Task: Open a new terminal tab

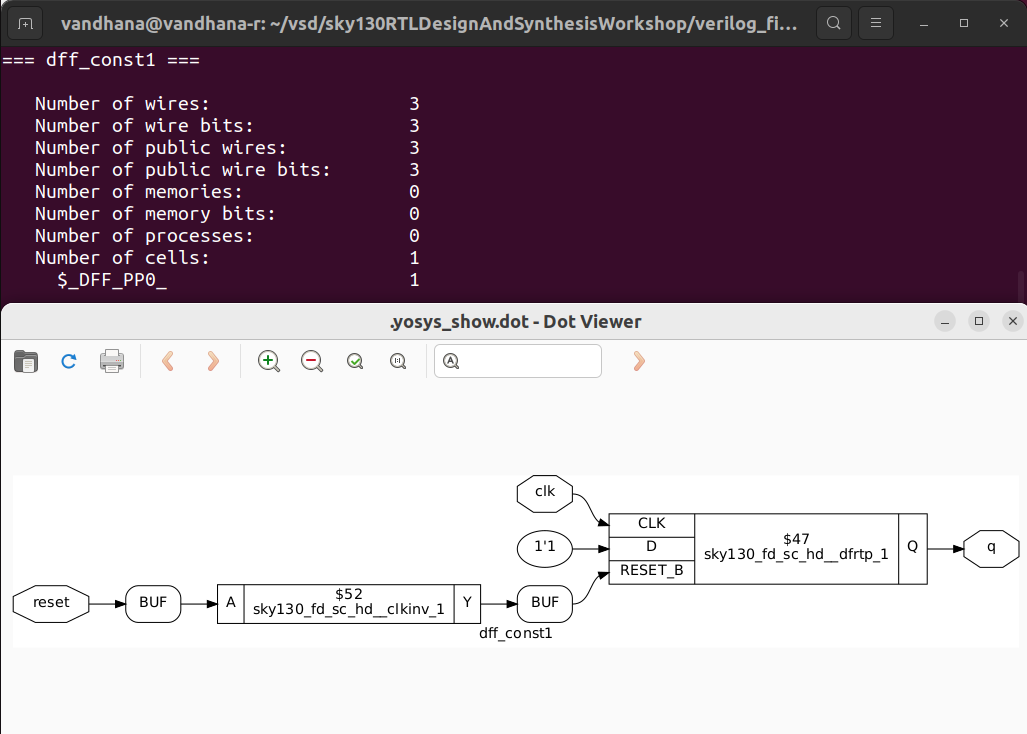Action: click(x=23, y=22)
